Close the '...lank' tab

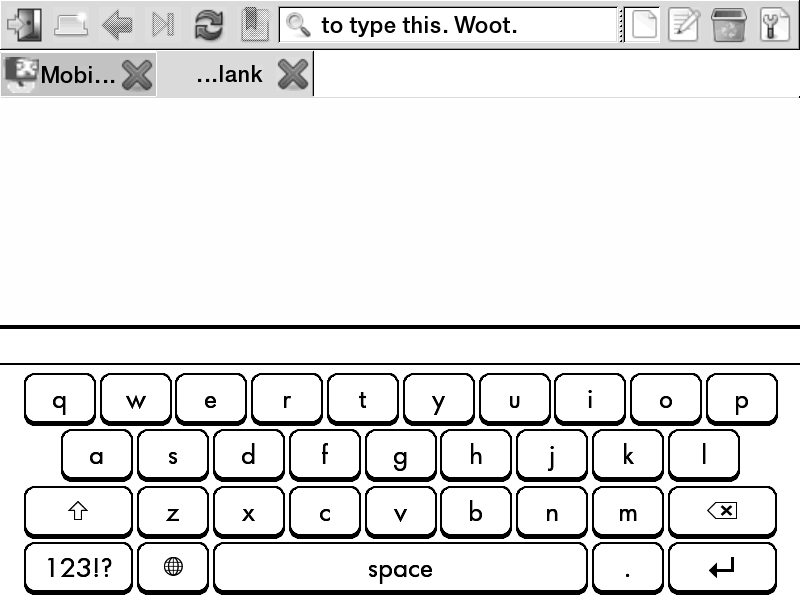(x=293, y=74)
